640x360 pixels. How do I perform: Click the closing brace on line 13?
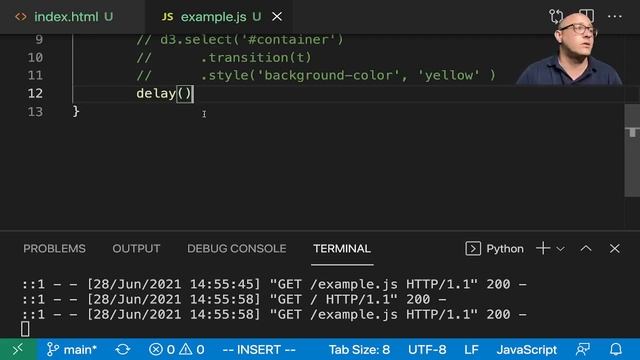[76, 111]
